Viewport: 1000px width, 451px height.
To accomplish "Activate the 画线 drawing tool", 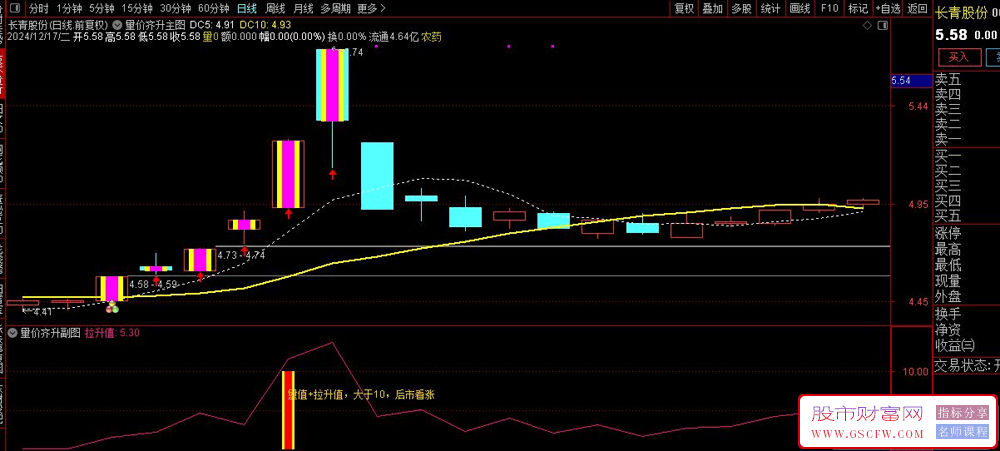I will coord(799,8).
